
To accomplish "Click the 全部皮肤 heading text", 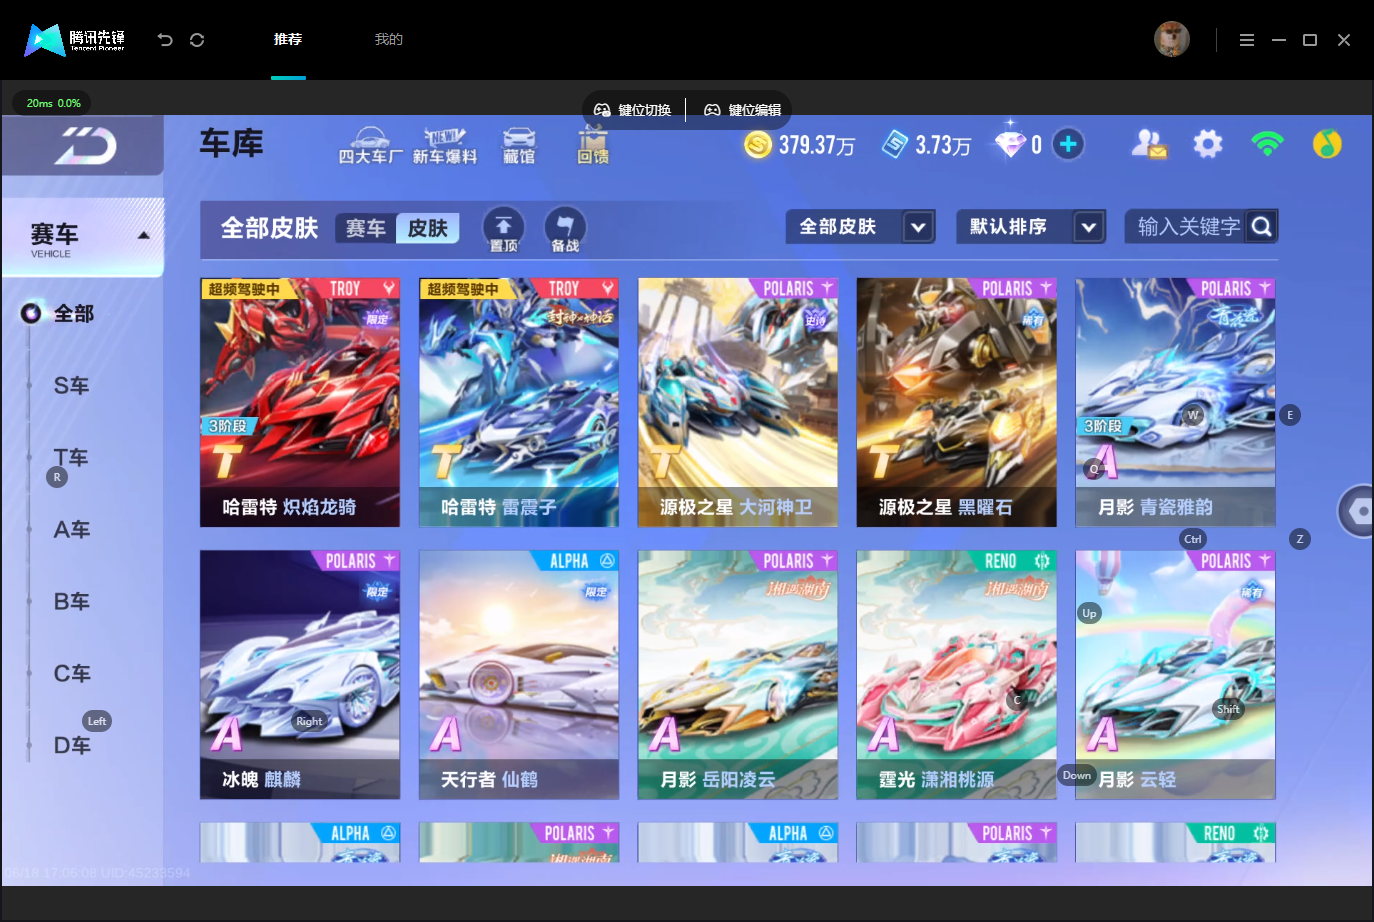I will (x=269, y=229).
